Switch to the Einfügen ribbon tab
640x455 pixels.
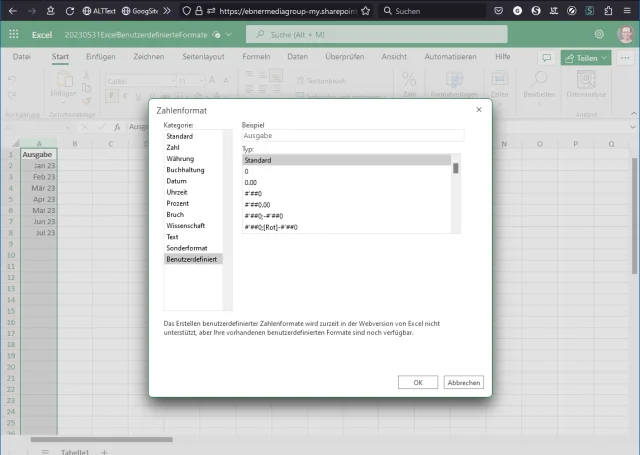[100, 57]
